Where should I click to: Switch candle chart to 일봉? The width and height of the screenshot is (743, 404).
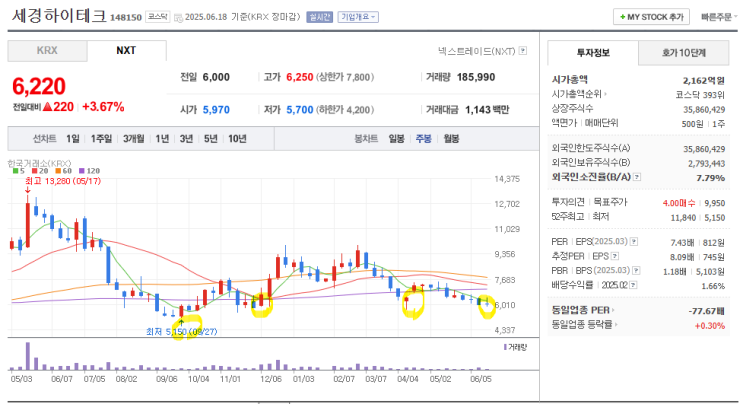397,139
